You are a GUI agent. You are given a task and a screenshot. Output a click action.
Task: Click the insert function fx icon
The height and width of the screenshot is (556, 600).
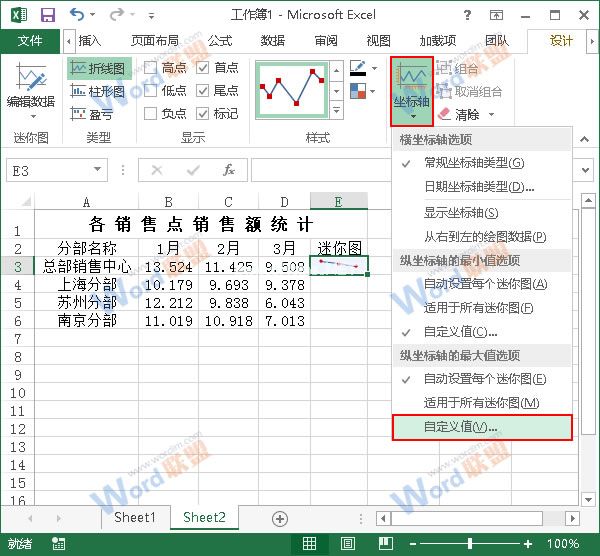click(229, 170)
